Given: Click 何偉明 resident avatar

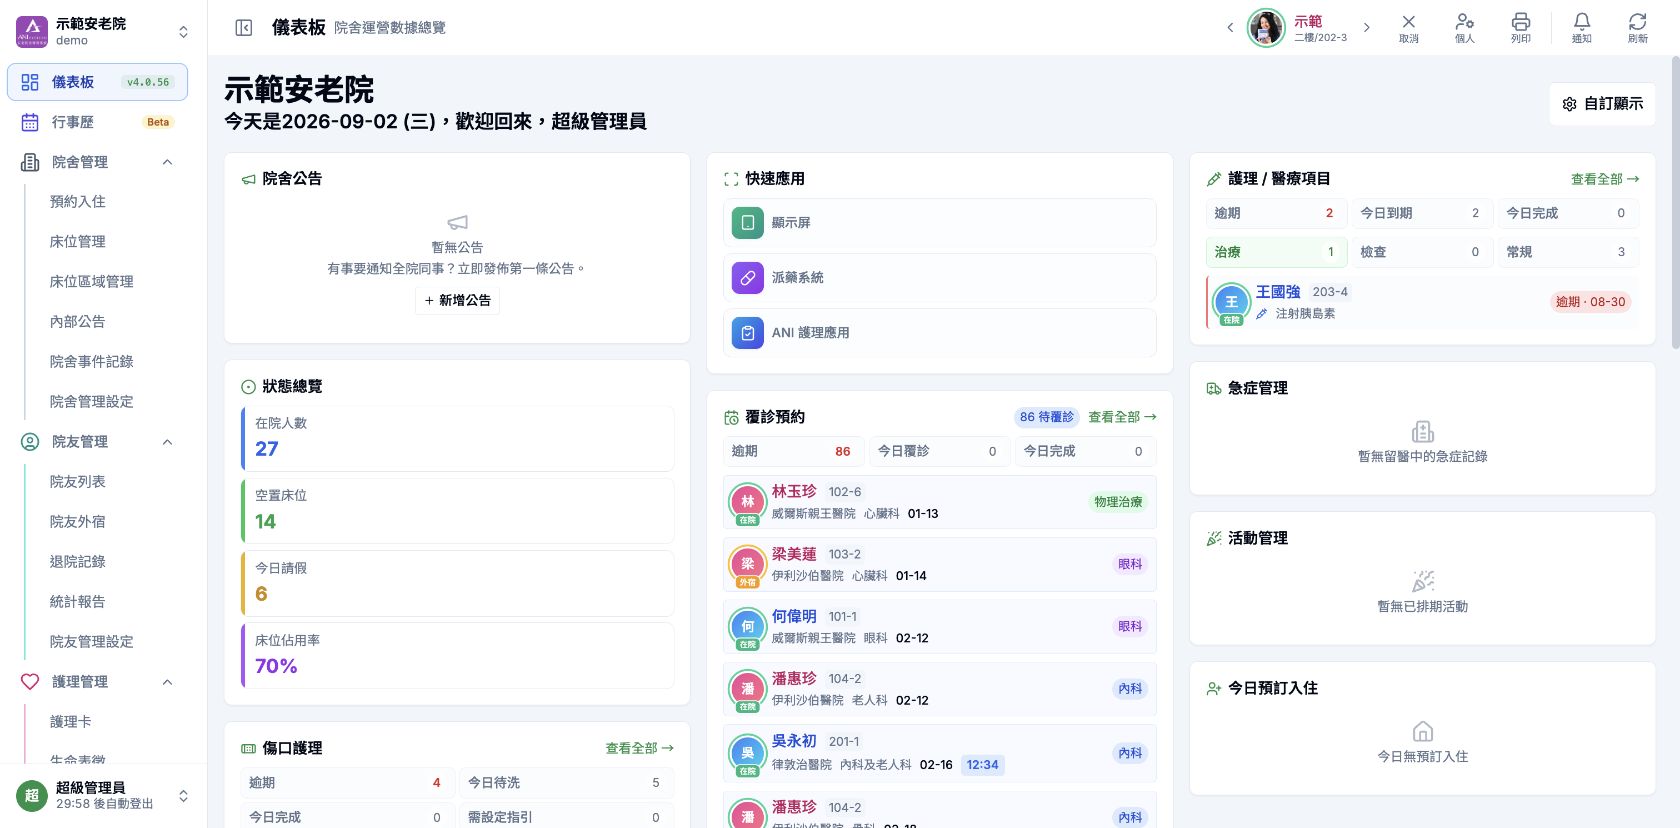Looking at the screenshot, I should [x=747, y=627].
